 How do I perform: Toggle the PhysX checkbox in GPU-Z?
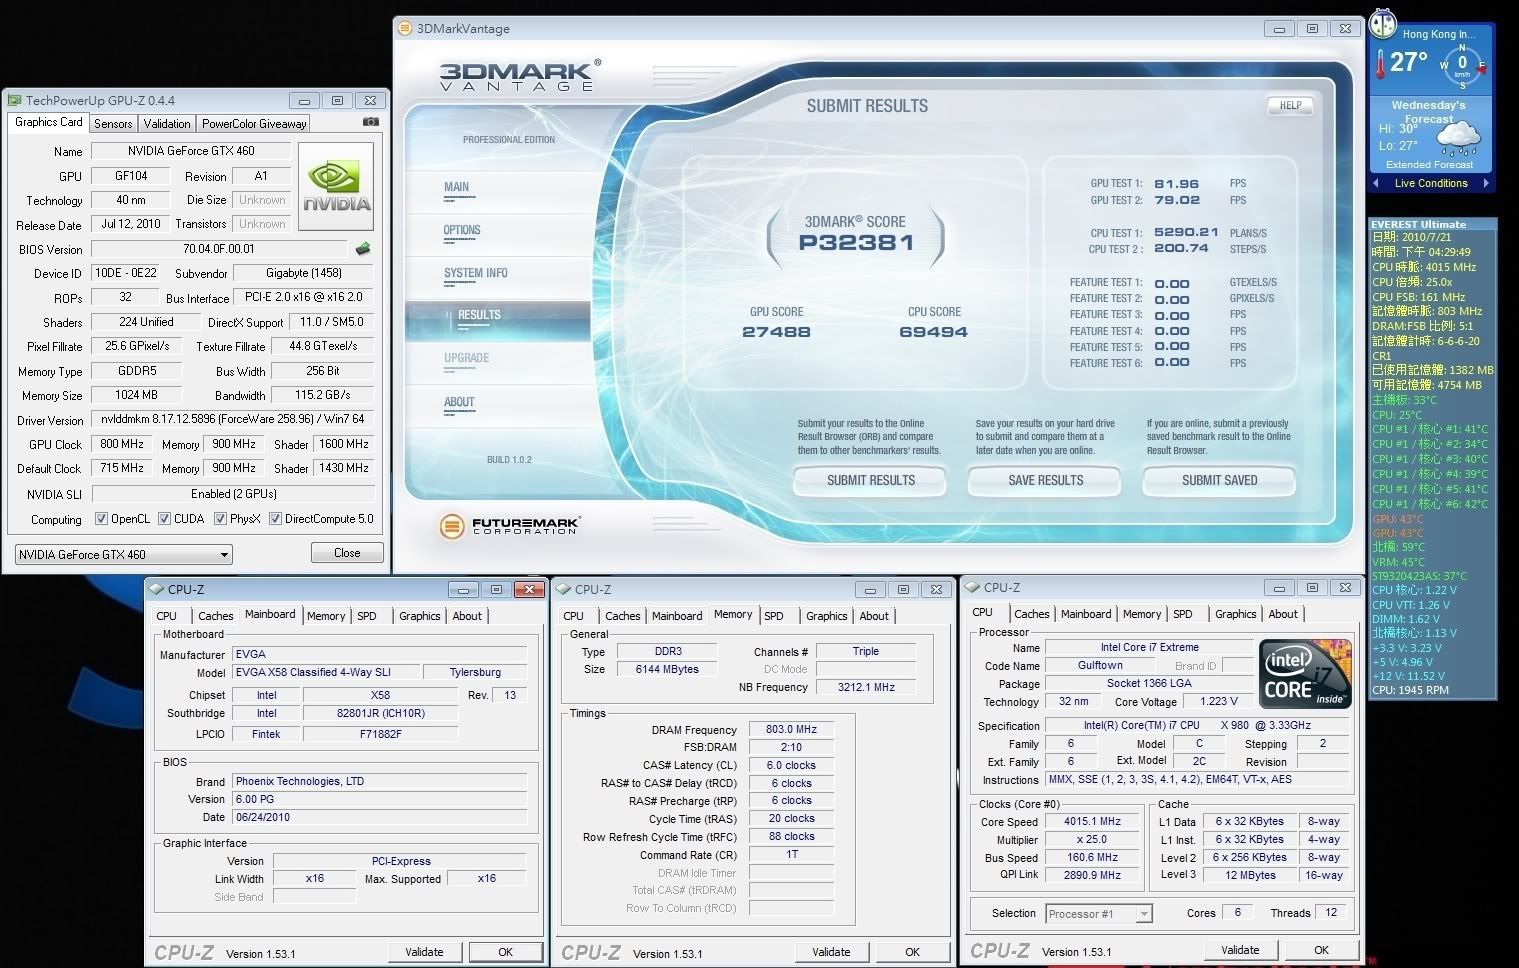220,519
